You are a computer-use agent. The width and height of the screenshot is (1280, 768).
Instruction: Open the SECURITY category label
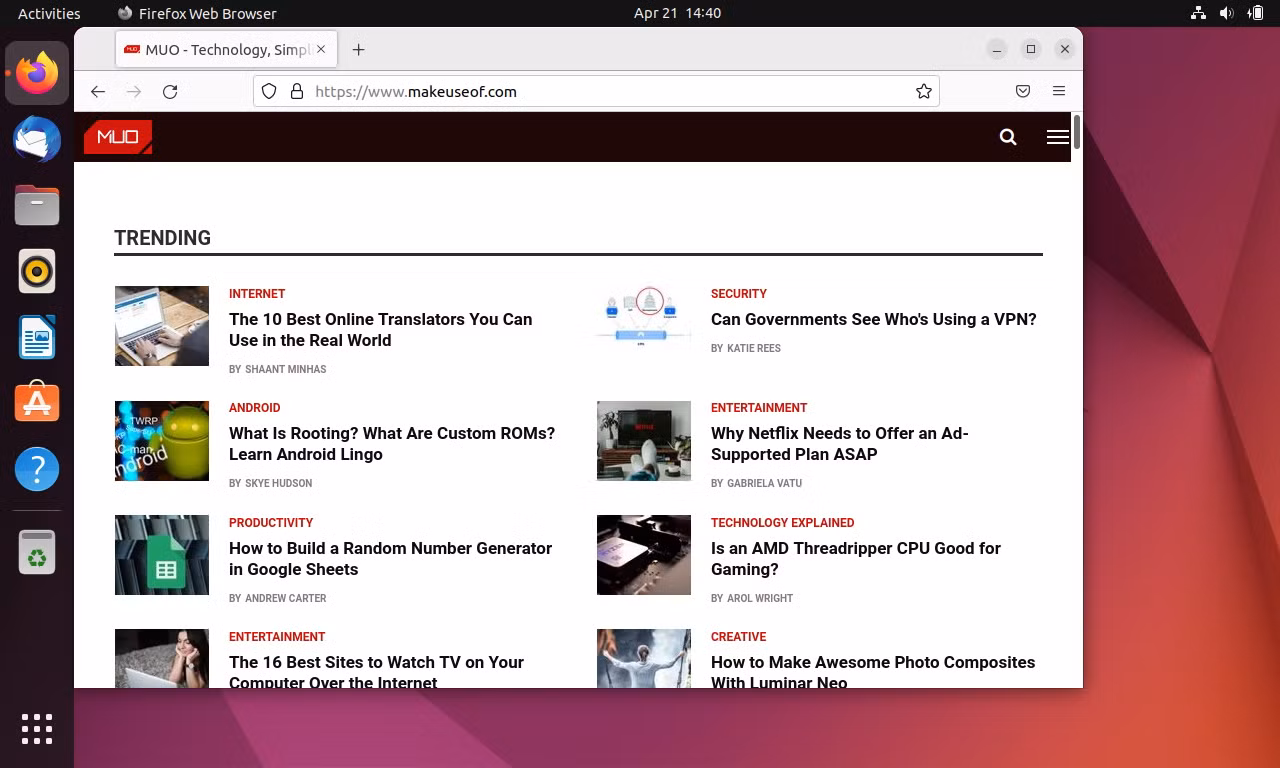click(739, 294)
